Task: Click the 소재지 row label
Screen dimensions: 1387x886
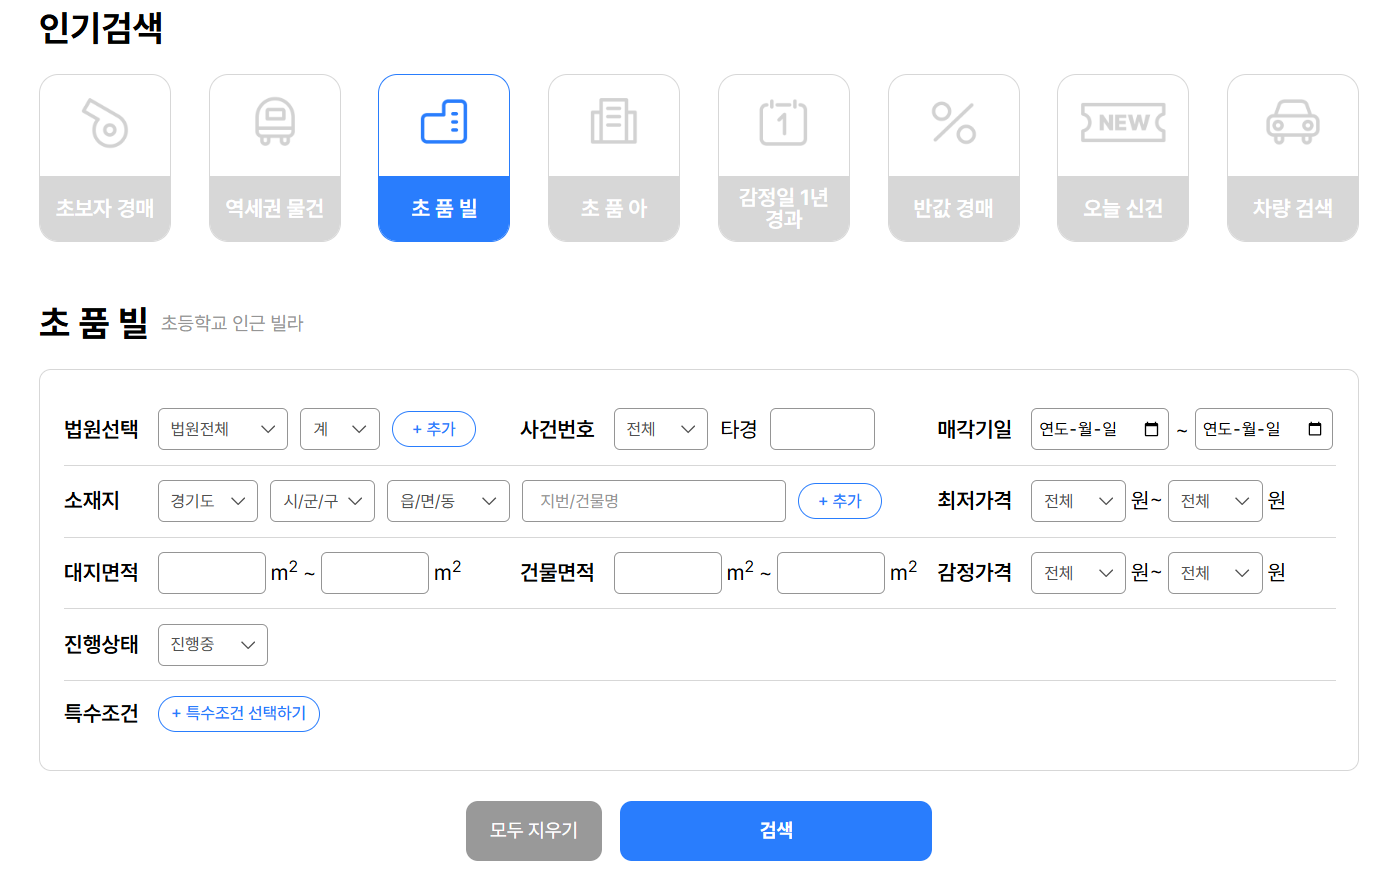Action: (92, 501)
